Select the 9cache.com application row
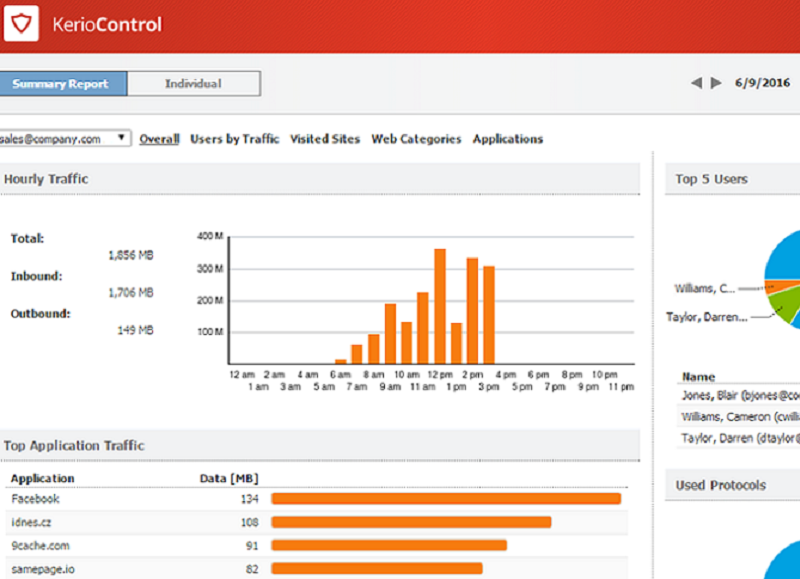The width and height of the screenshot is (800, 579). (40, 546)
